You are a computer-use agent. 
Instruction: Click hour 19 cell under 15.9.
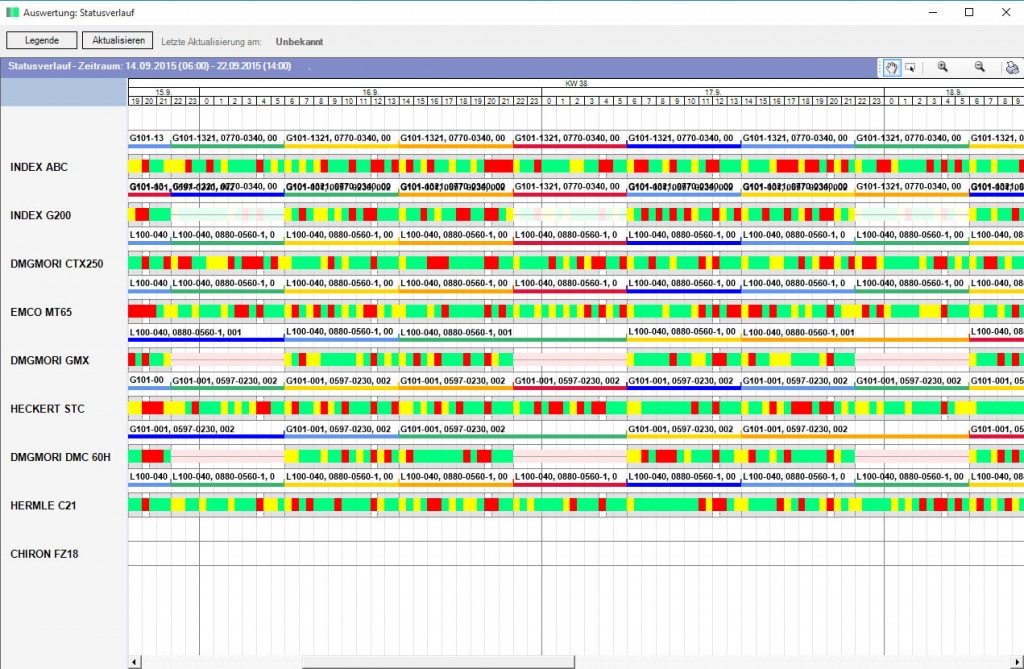click(135, 101)
